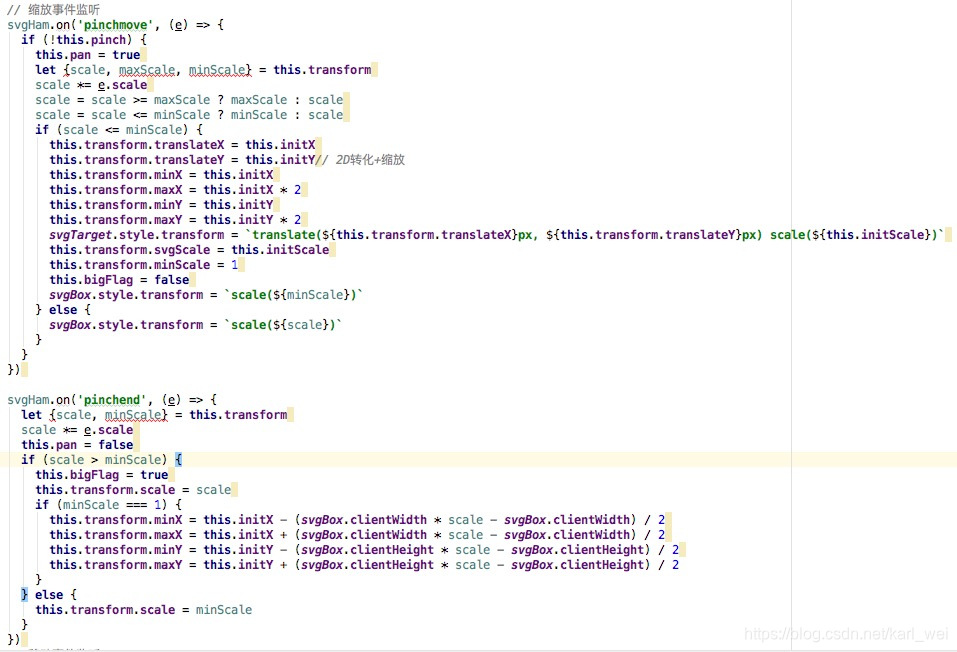Click the 'this.transform.minY' line with clientHeight

364,550
